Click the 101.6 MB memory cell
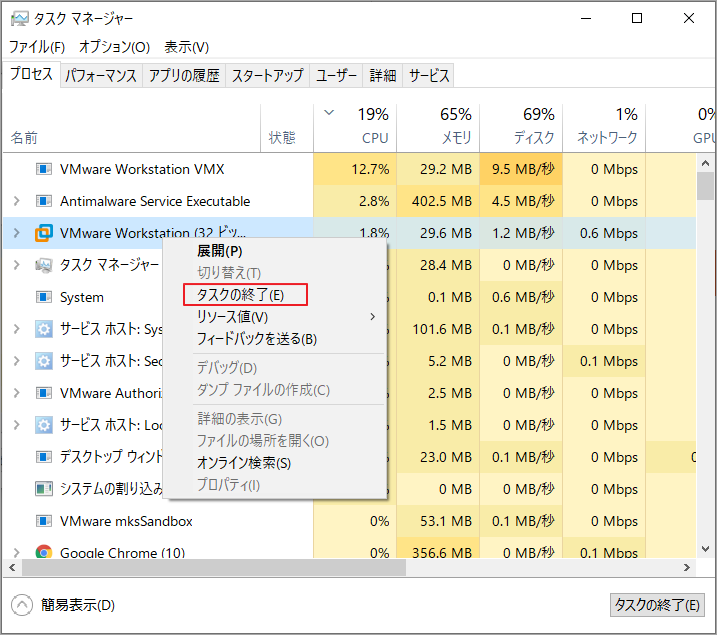717x635 pixels. point(438,329)
